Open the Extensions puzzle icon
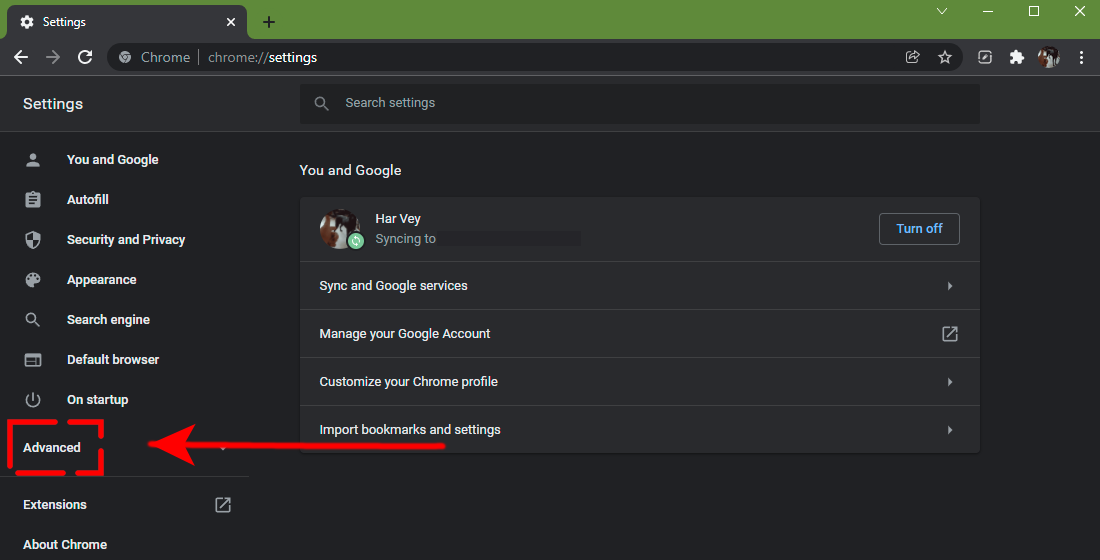The height and width of the screenshot is (560, 1100). 1017,58
